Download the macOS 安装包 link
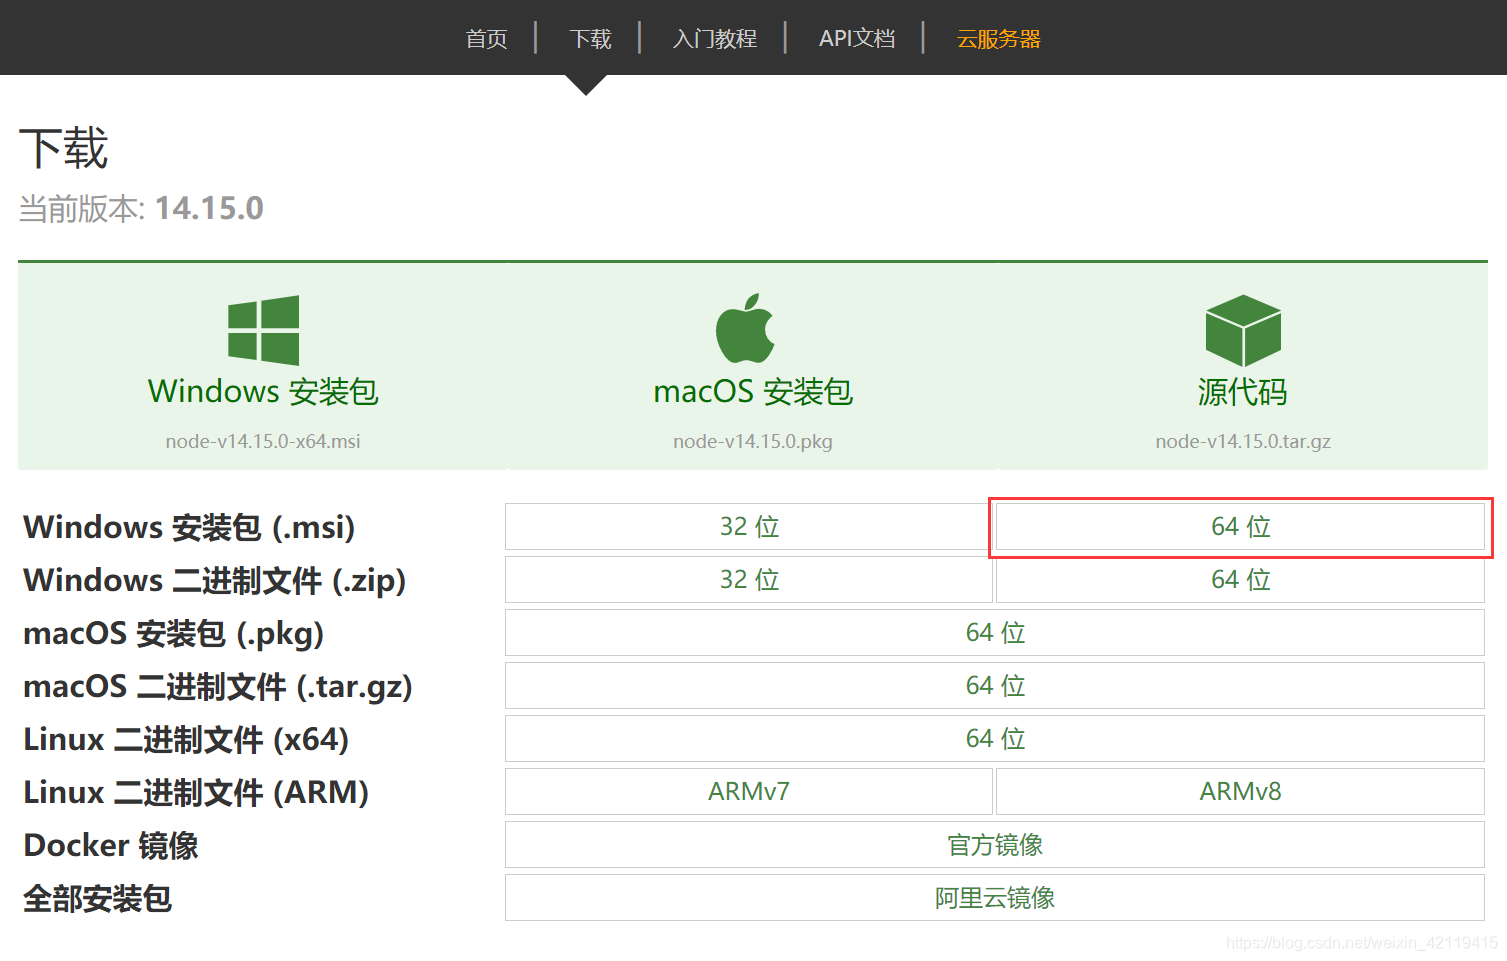The image size is (1507, 961). click(x=753, y=391)
